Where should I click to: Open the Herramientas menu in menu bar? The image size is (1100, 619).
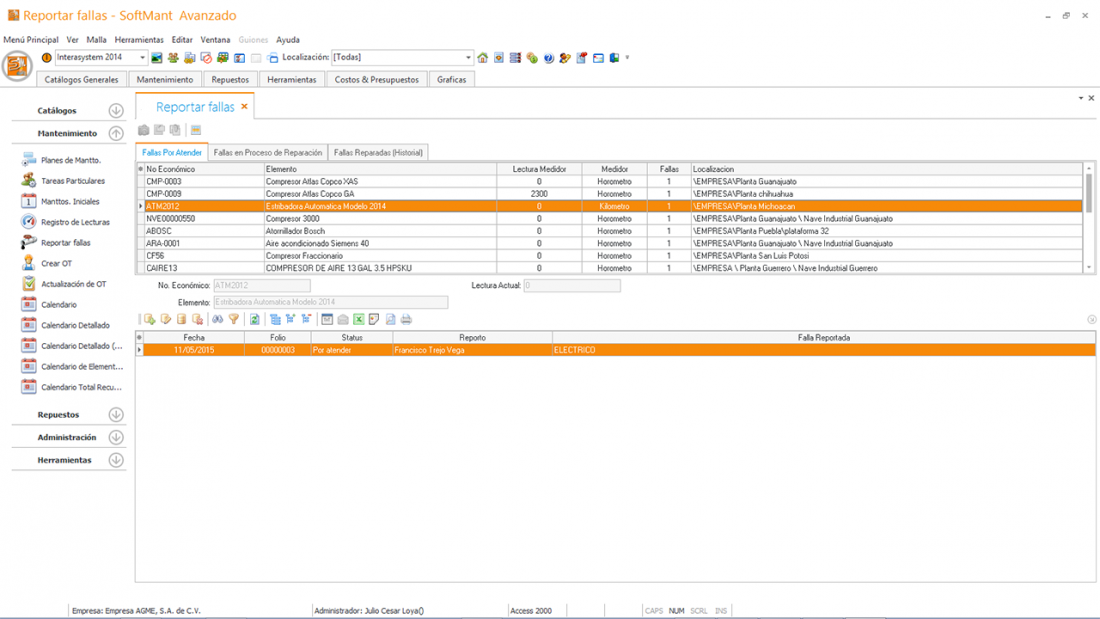(x=139, y=40)
